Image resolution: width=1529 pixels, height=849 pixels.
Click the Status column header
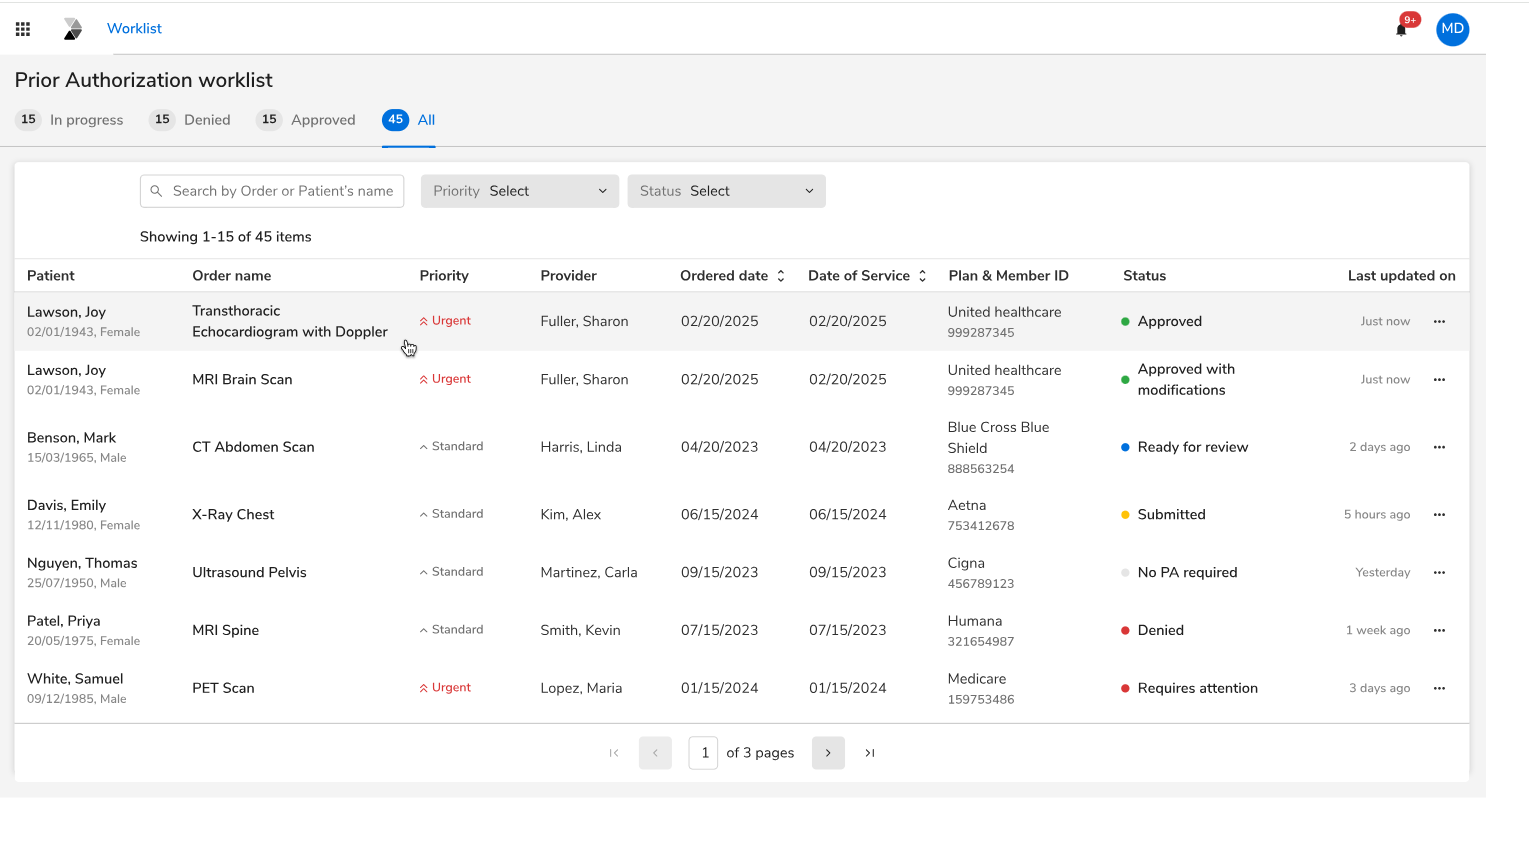click(1144, 276)
